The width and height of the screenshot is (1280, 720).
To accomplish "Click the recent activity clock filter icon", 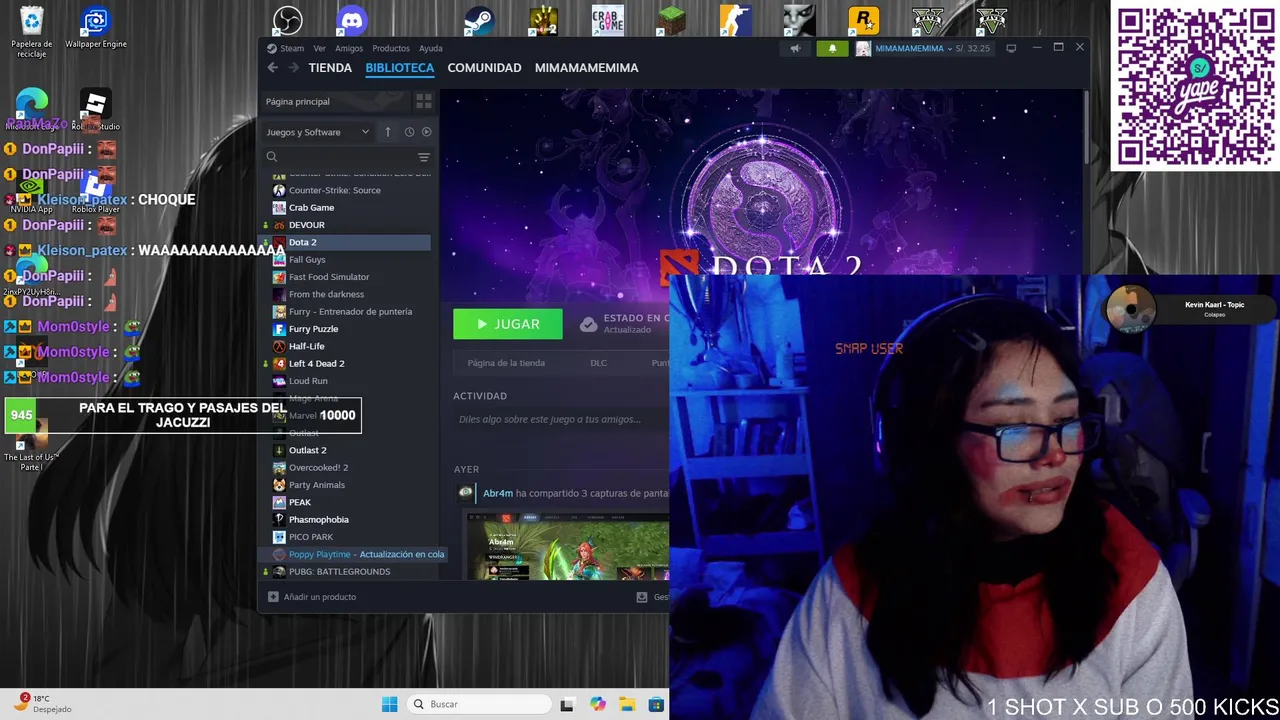I will (409, 132).
